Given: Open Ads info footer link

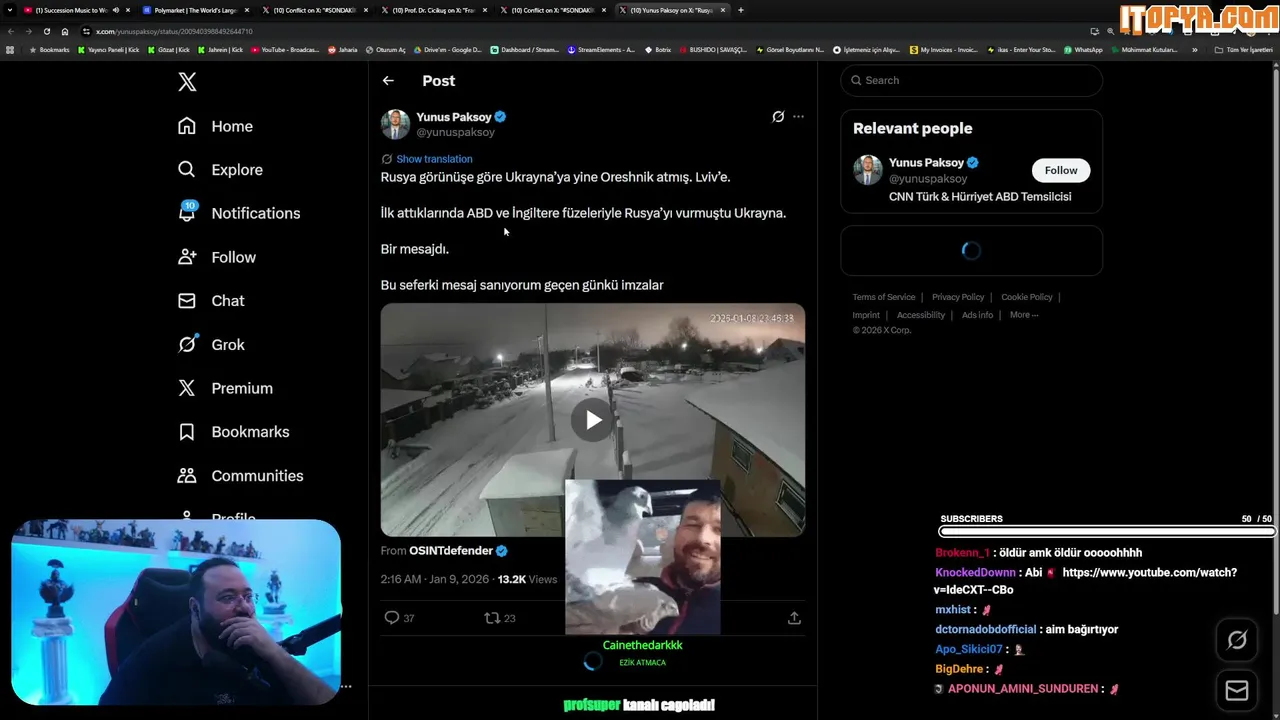Looking at the screenshot, I should [x=977, y=315].
